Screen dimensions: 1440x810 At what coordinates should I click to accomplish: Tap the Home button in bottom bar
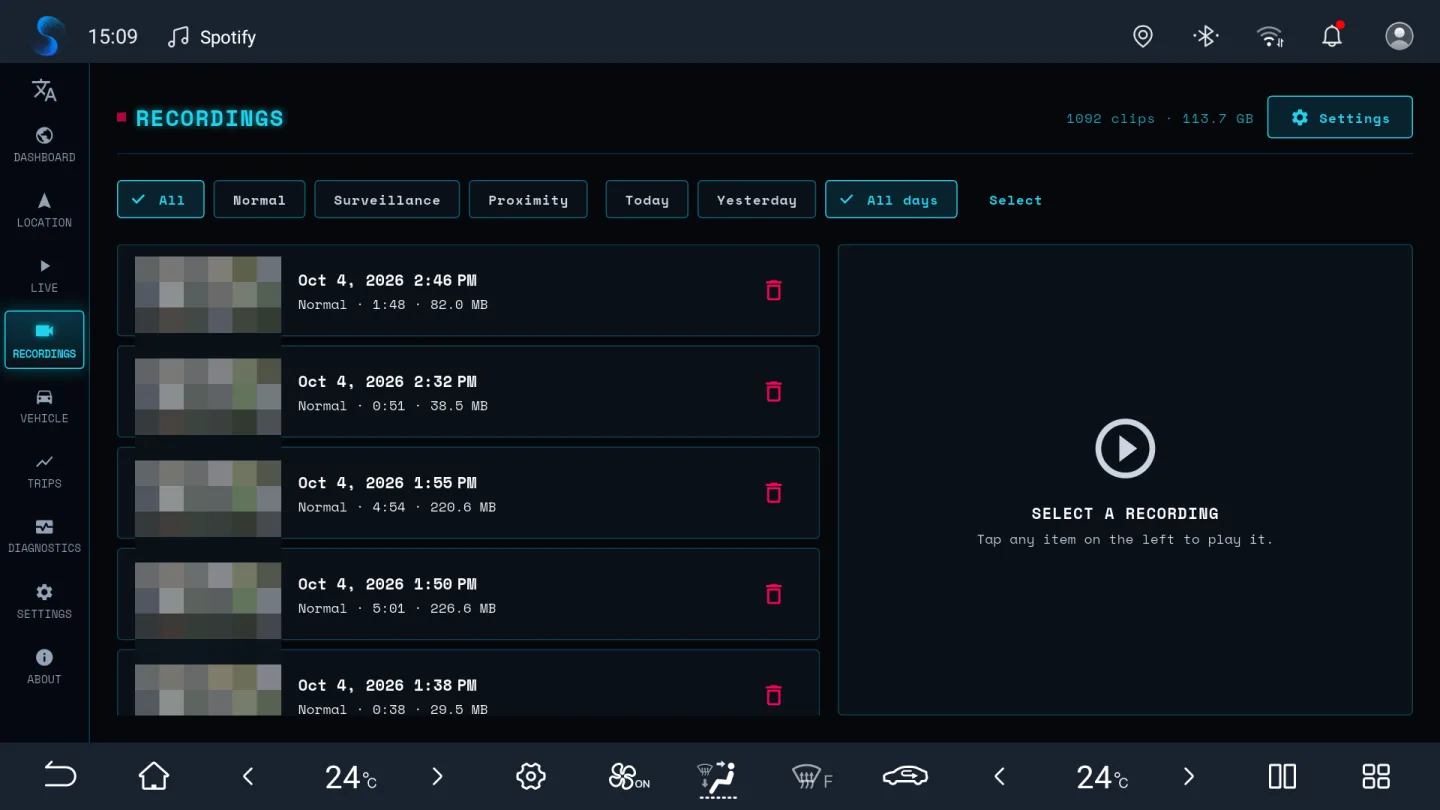tap(154, 776)
